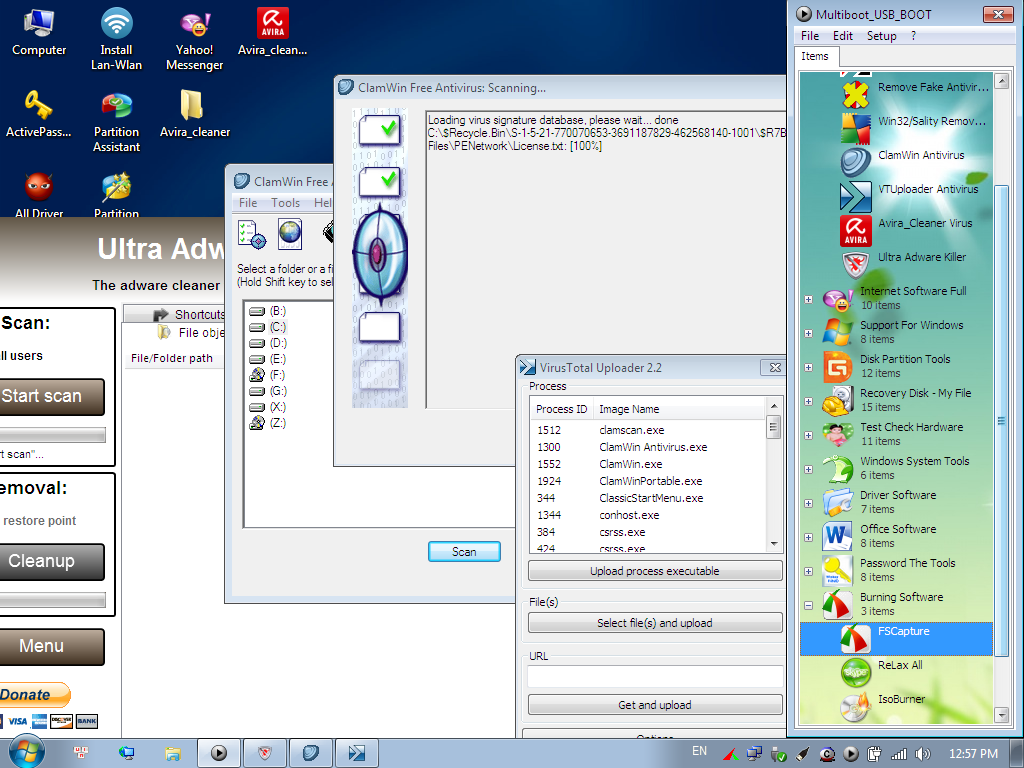Click ClamWin preferences checklist toolbar icon
The image size is (1024, 768).
pyautogui.click(x=251, y=234)
